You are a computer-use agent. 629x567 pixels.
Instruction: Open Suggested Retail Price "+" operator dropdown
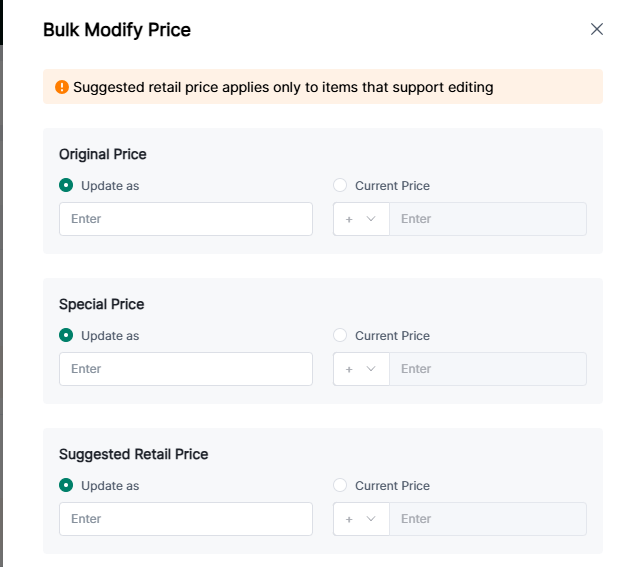coord(360,519)
